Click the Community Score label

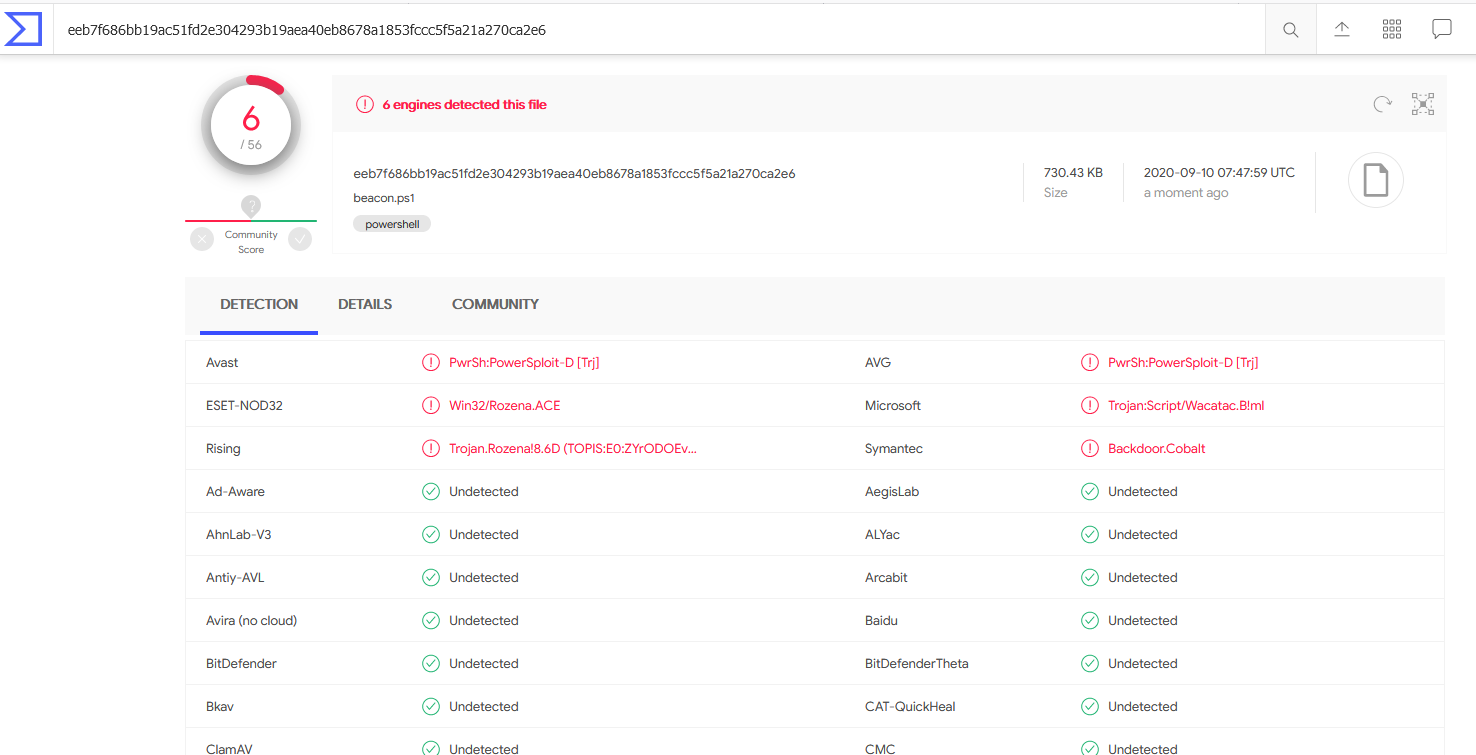coord(251,242)
